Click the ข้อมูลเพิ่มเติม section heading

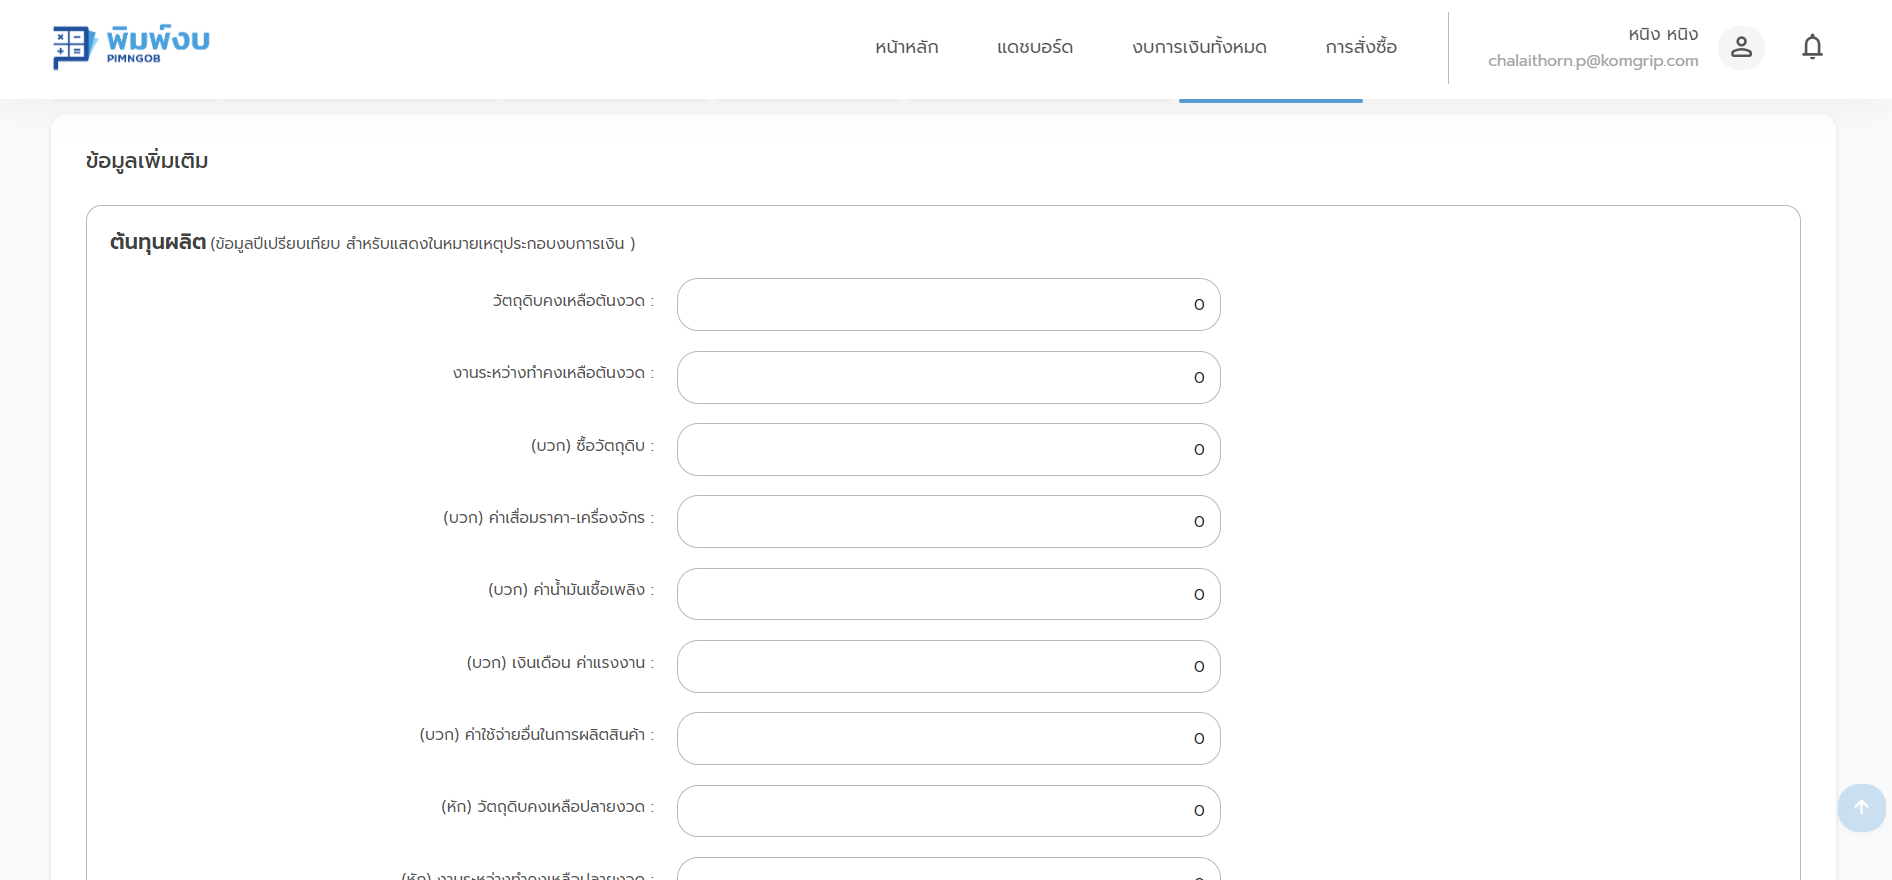pyautogui.click(x=147, y=161)
